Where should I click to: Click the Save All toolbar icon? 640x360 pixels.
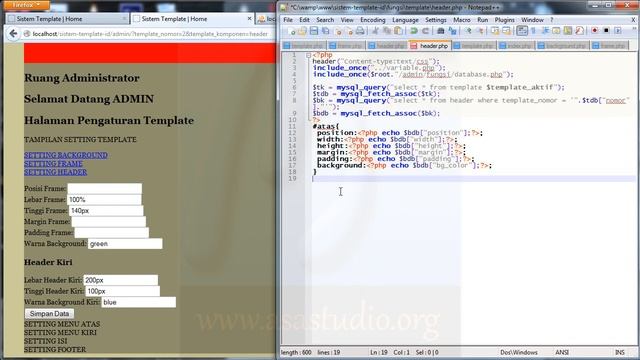(325, 31)
